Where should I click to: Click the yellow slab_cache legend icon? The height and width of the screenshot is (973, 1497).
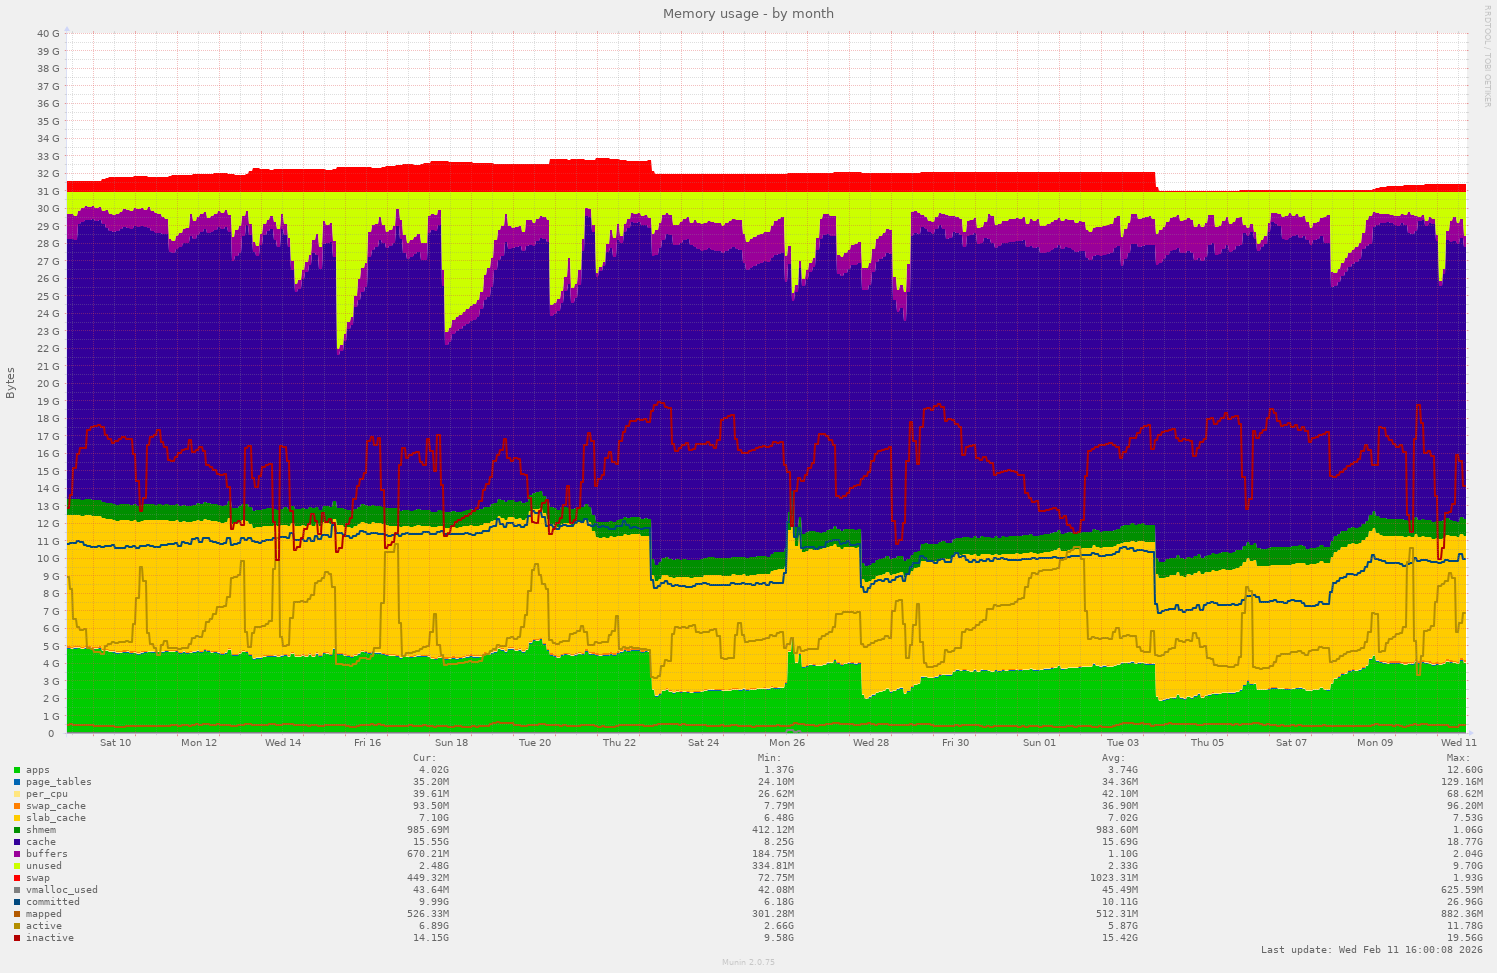click(x=17, y=817)
